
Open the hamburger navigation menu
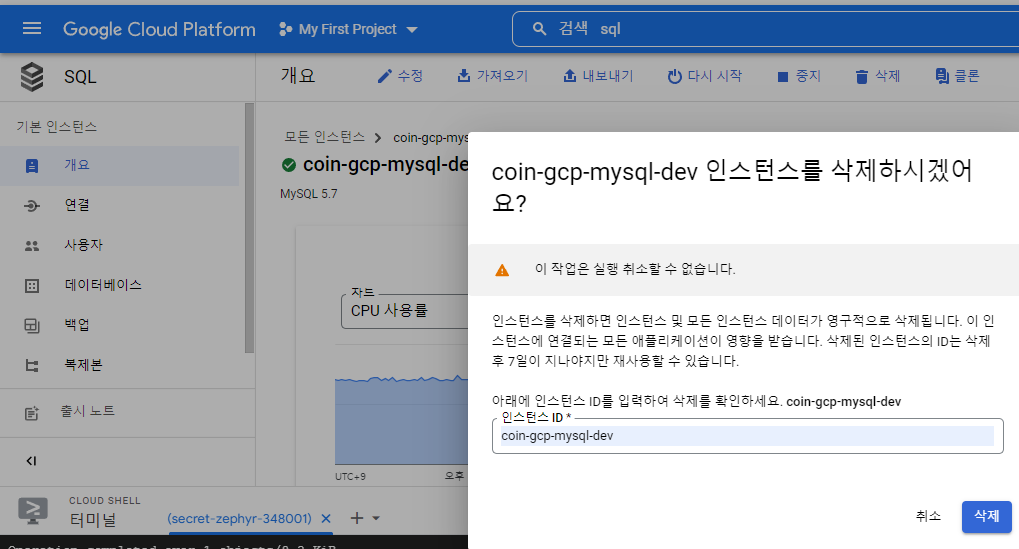coord(32,29)
